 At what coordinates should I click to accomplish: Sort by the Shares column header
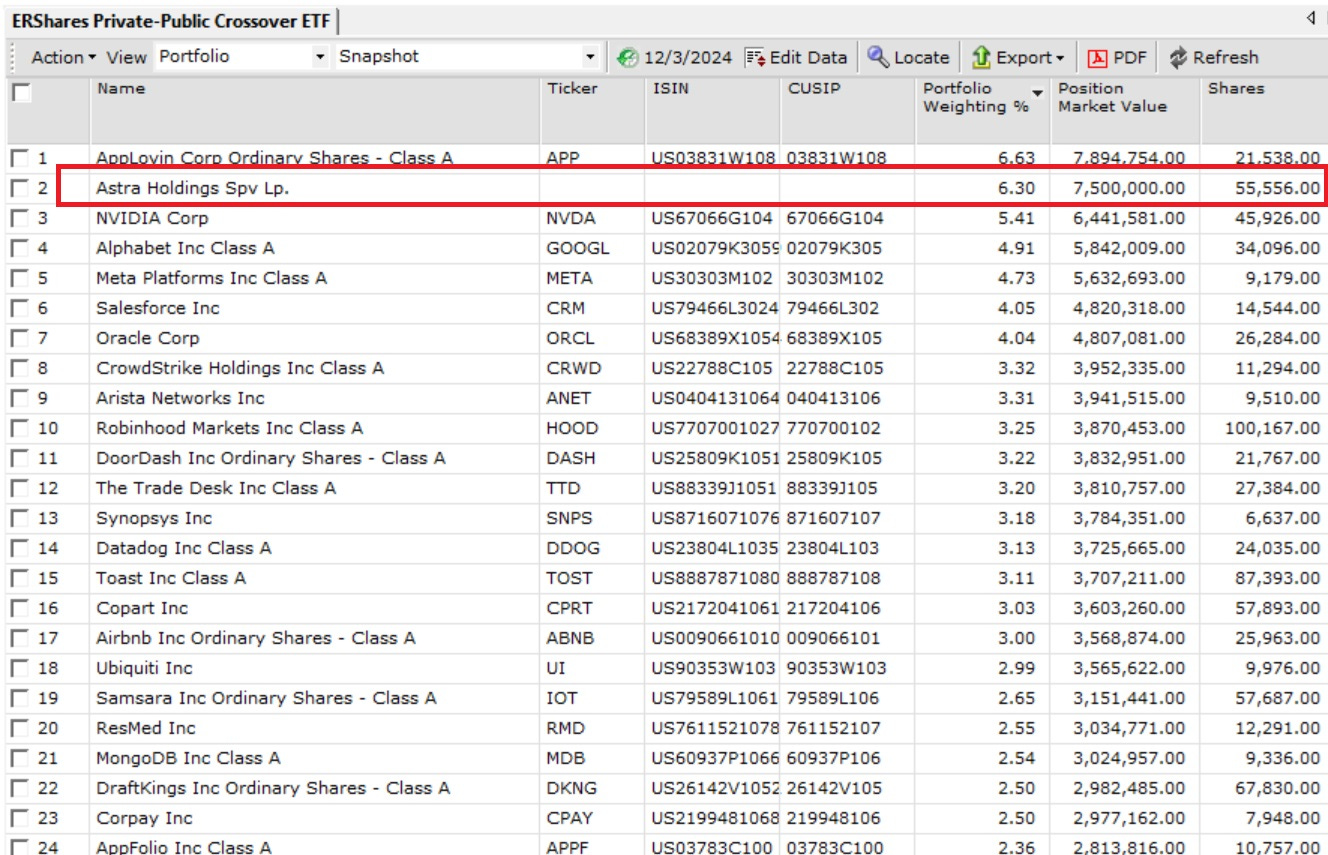(x=1264, y=110)
